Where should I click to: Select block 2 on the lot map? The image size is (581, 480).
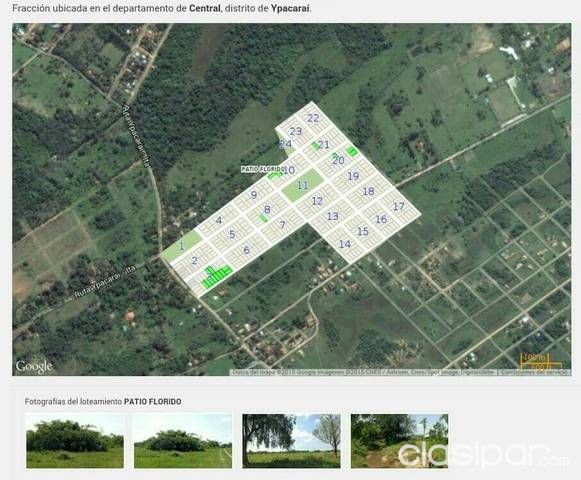click(x=195, y=261)
